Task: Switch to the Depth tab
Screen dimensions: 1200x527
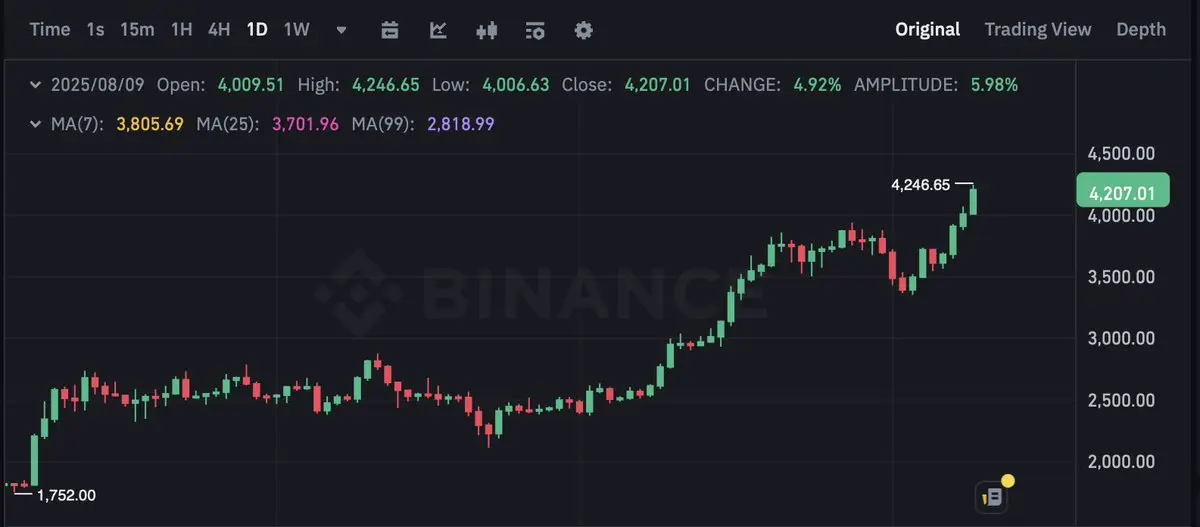Action: click(1141, 30)
